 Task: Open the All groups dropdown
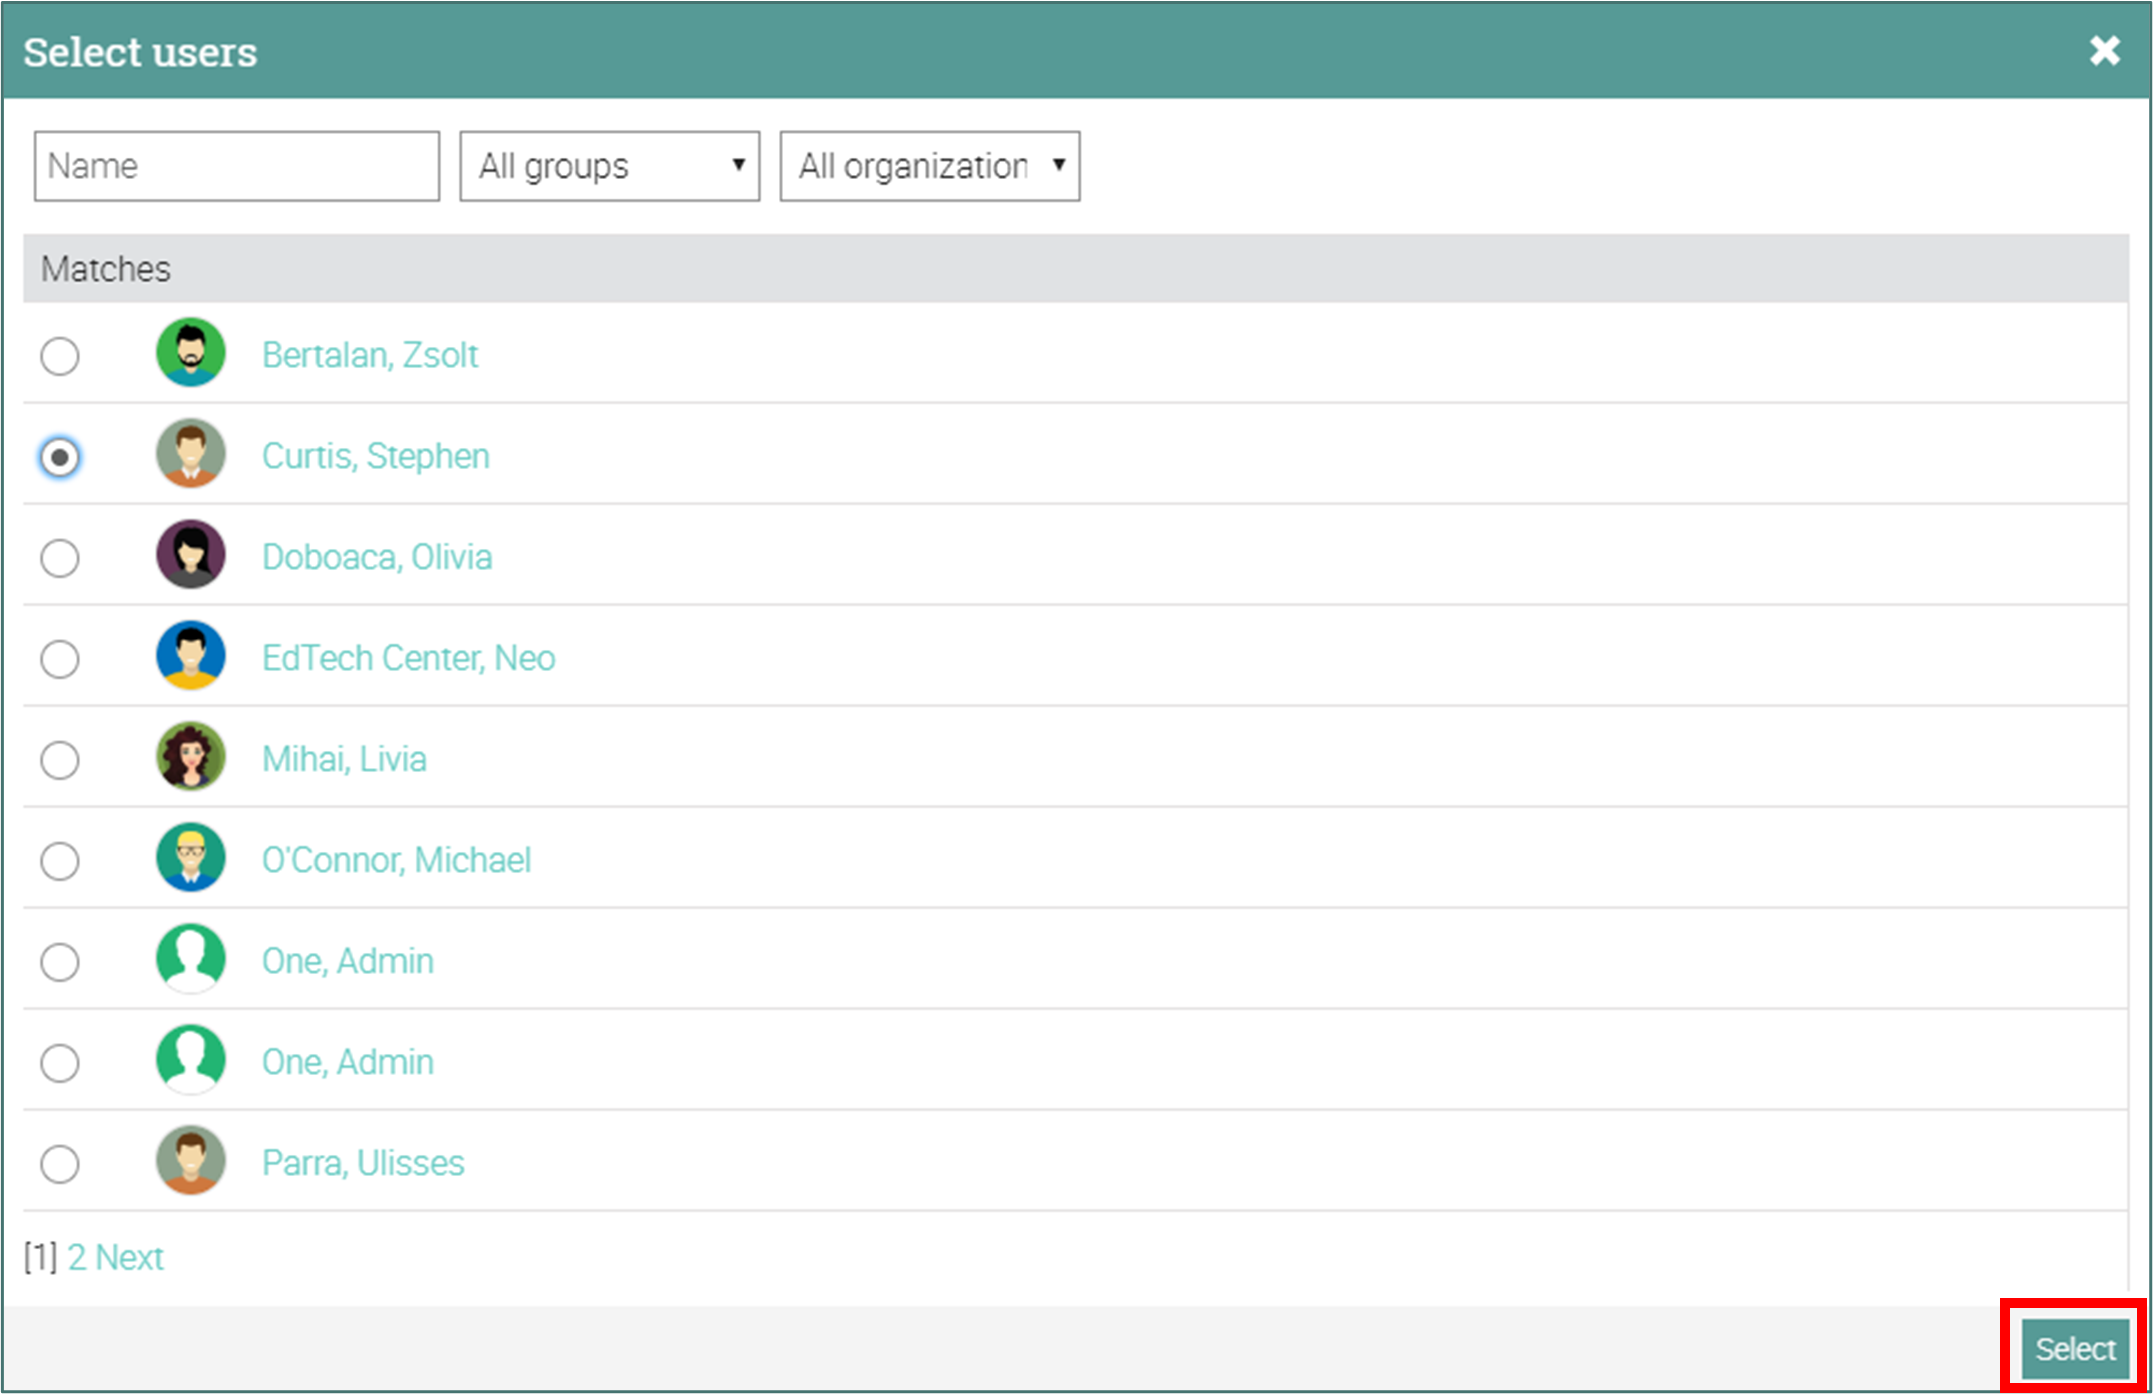[x=609, y=166]
